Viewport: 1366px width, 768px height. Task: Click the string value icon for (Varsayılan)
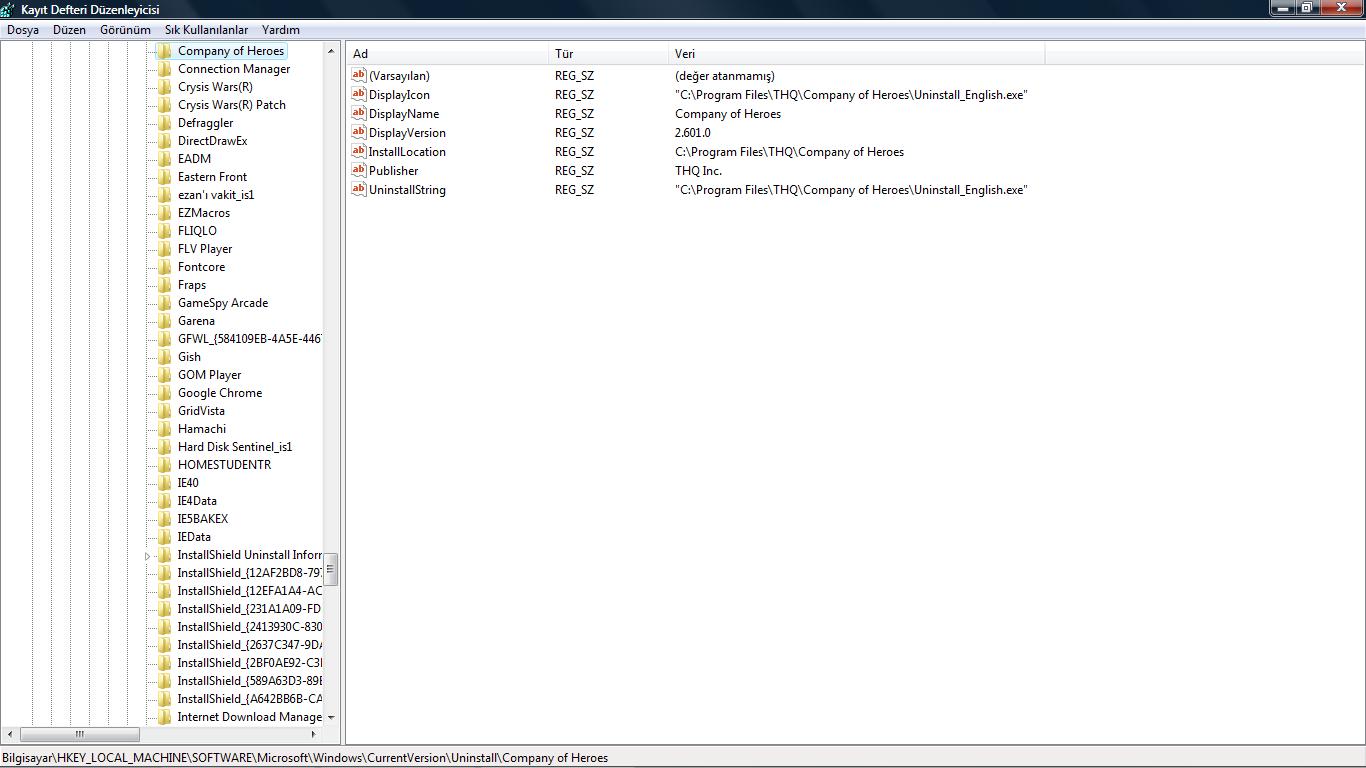[359, 75]
